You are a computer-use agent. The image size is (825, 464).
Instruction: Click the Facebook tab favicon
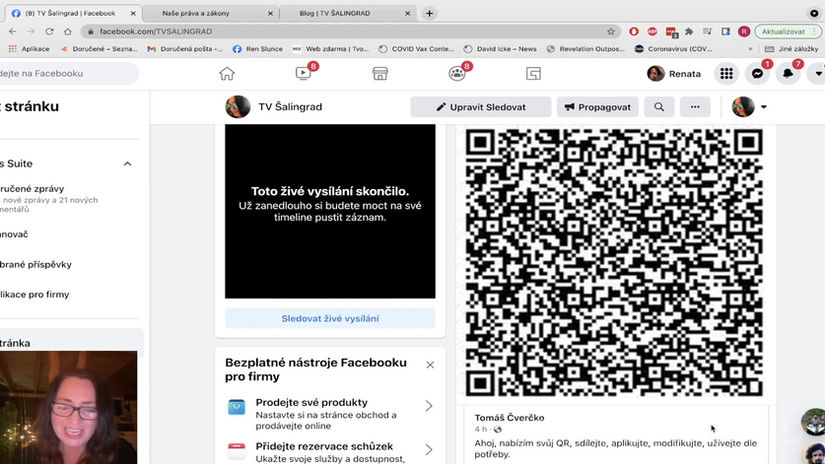(16, 13)
